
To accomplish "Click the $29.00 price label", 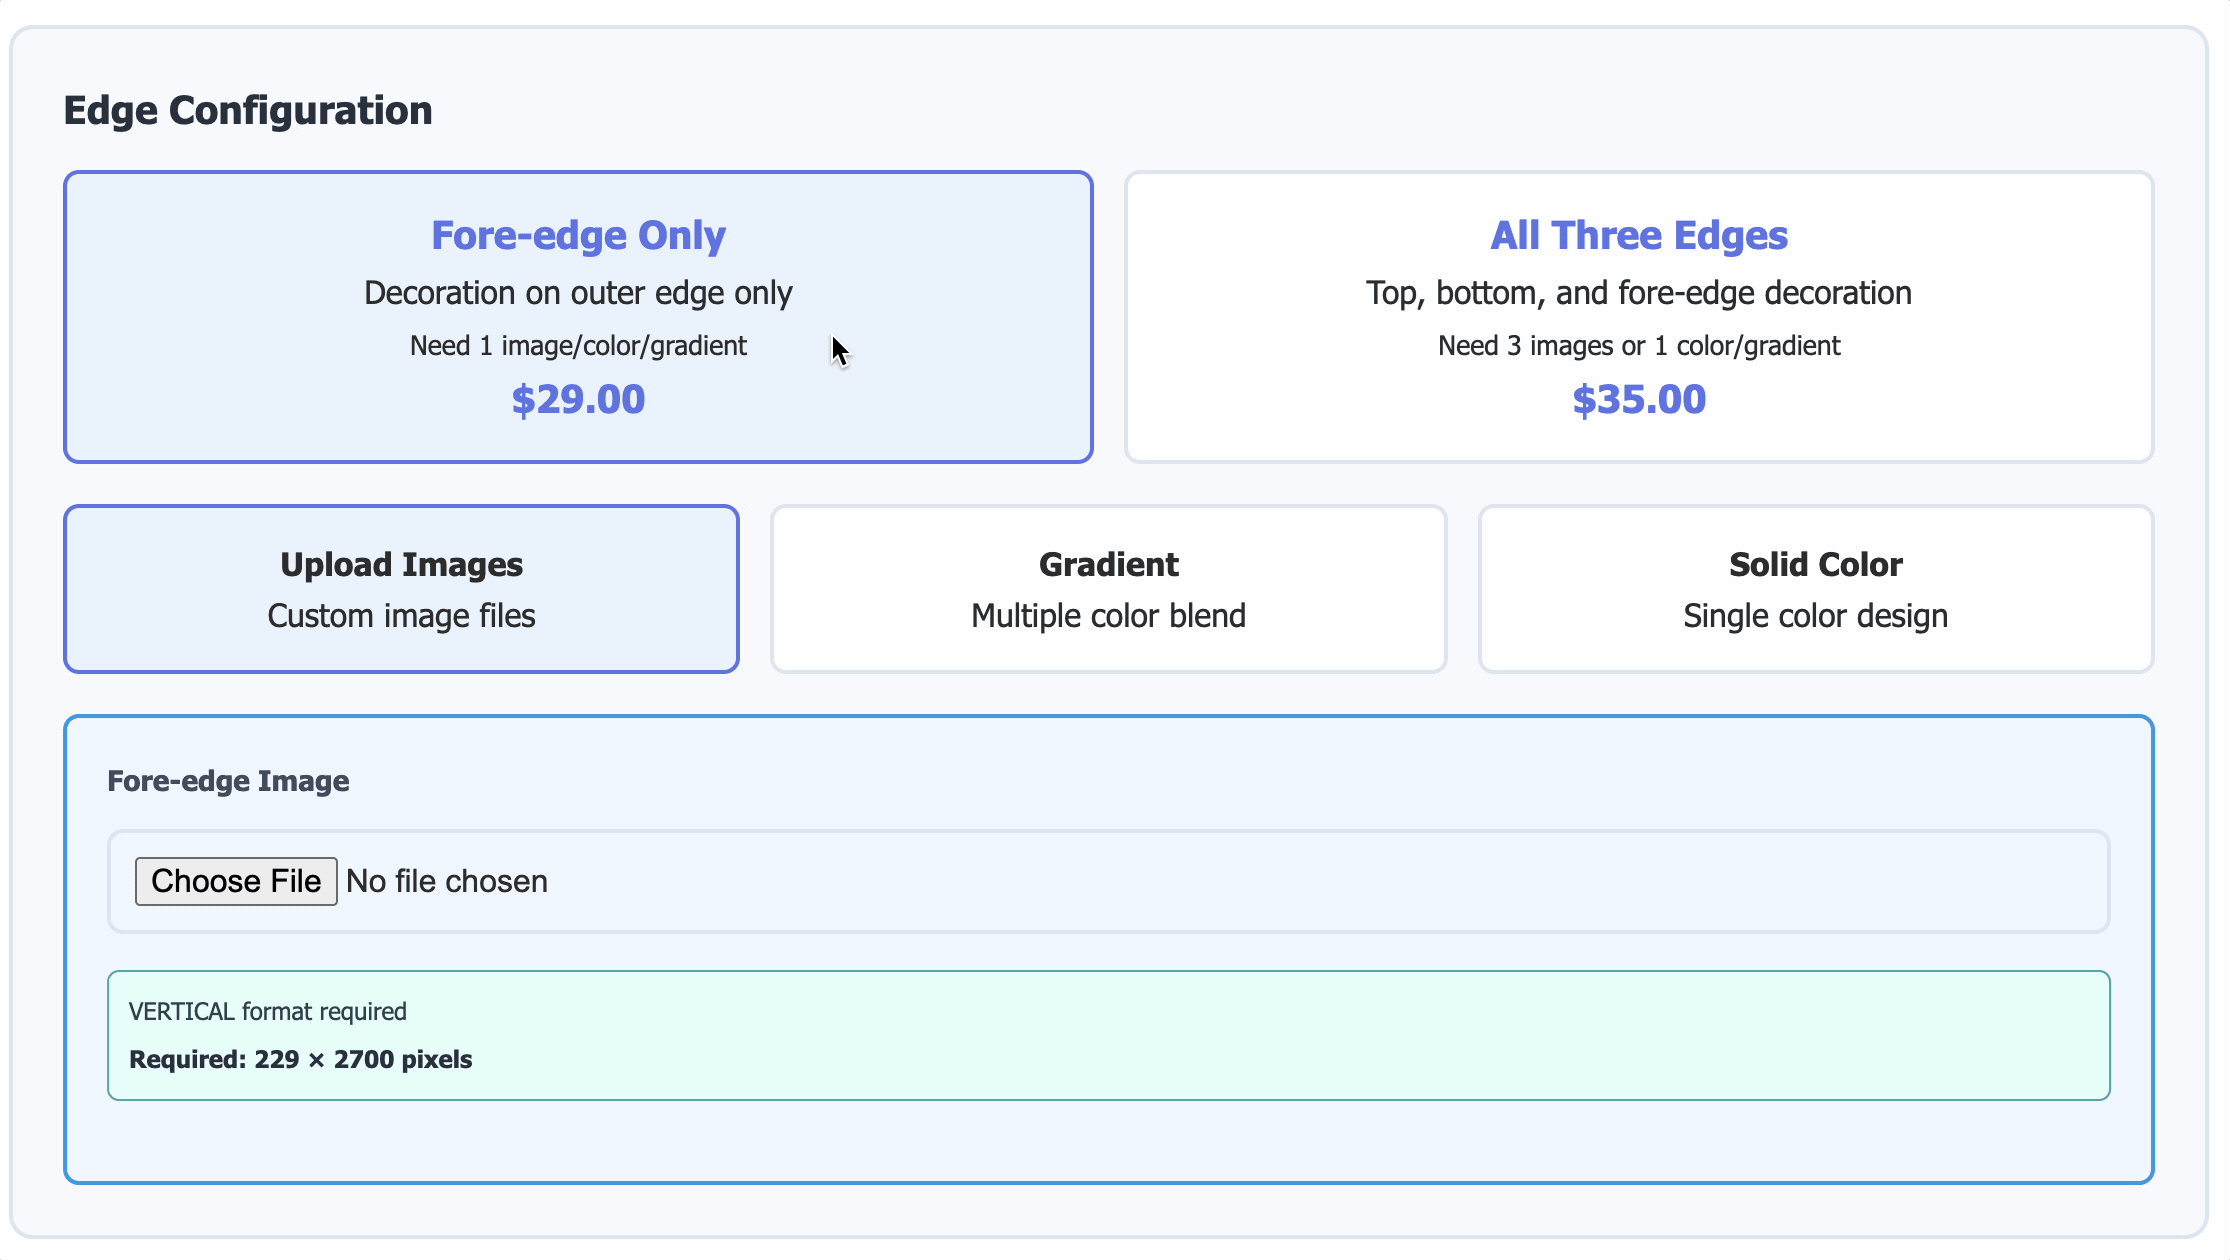I will click(578, 399).
